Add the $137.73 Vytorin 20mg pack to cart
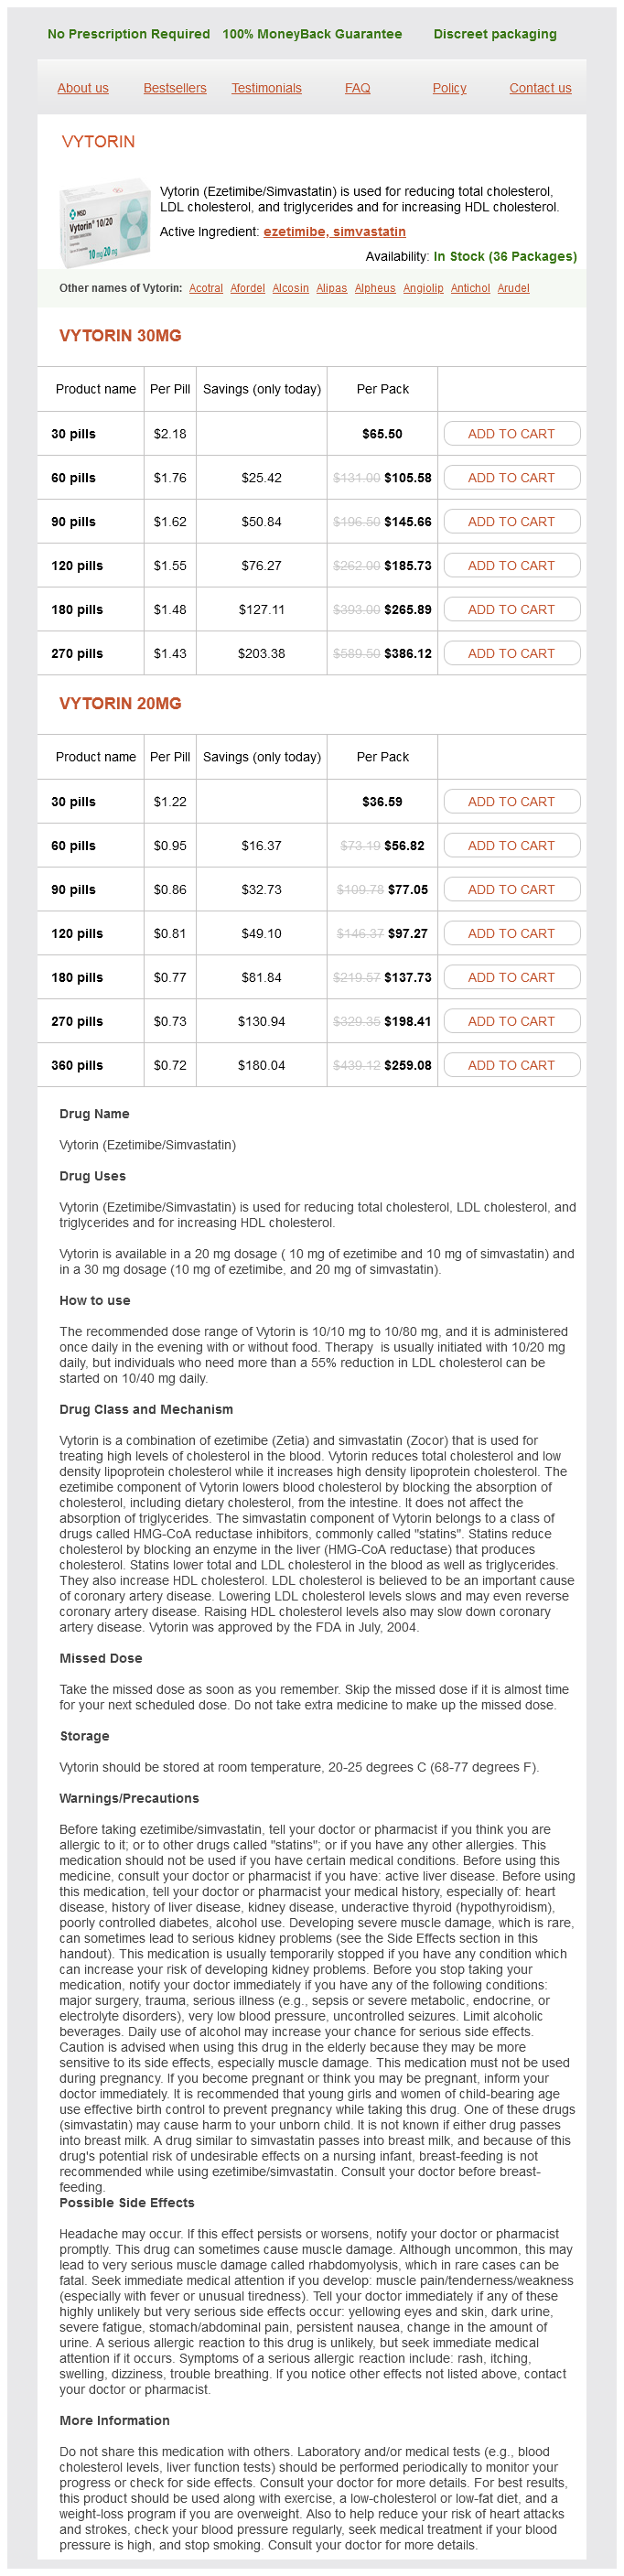 pos(511,978)
